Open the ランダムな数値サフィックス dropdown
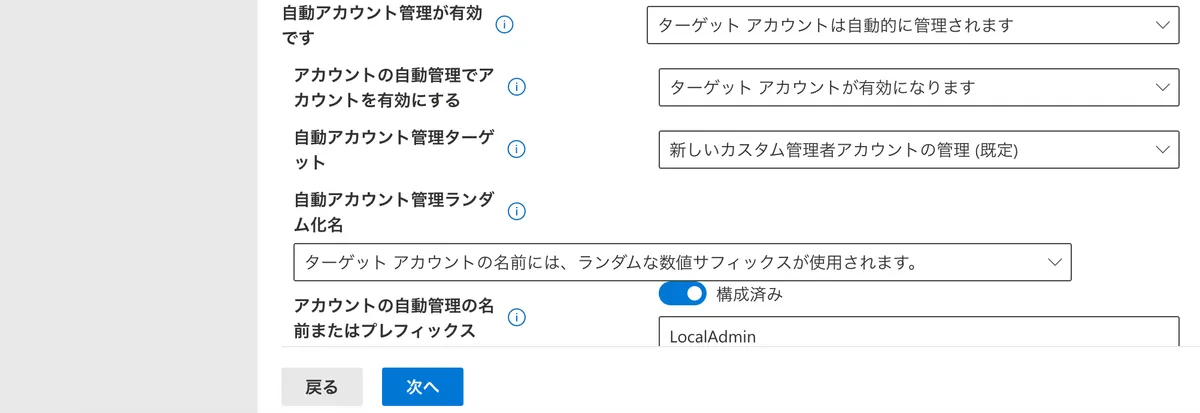Screen dimensions: 1200x413 (682, 262)
